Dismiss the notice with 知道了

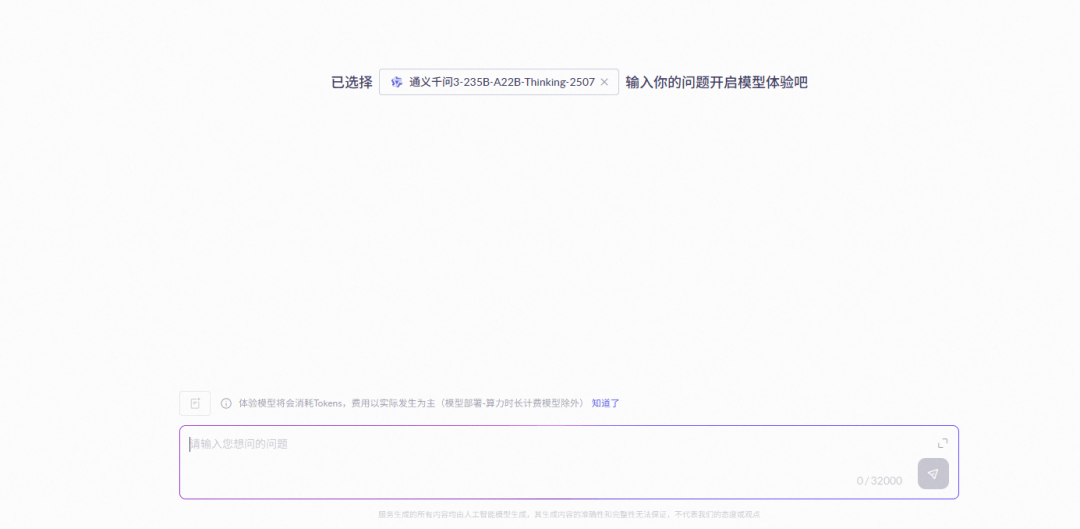pyautogui.click(x=605, y=403)
